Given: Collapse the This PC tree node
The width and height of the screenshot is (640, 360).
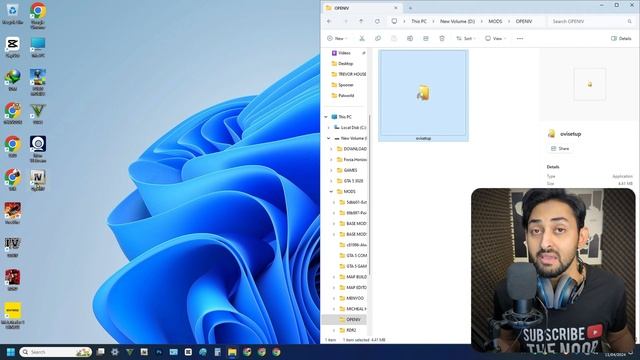Looking at the screenshot, I should point(326,117).
